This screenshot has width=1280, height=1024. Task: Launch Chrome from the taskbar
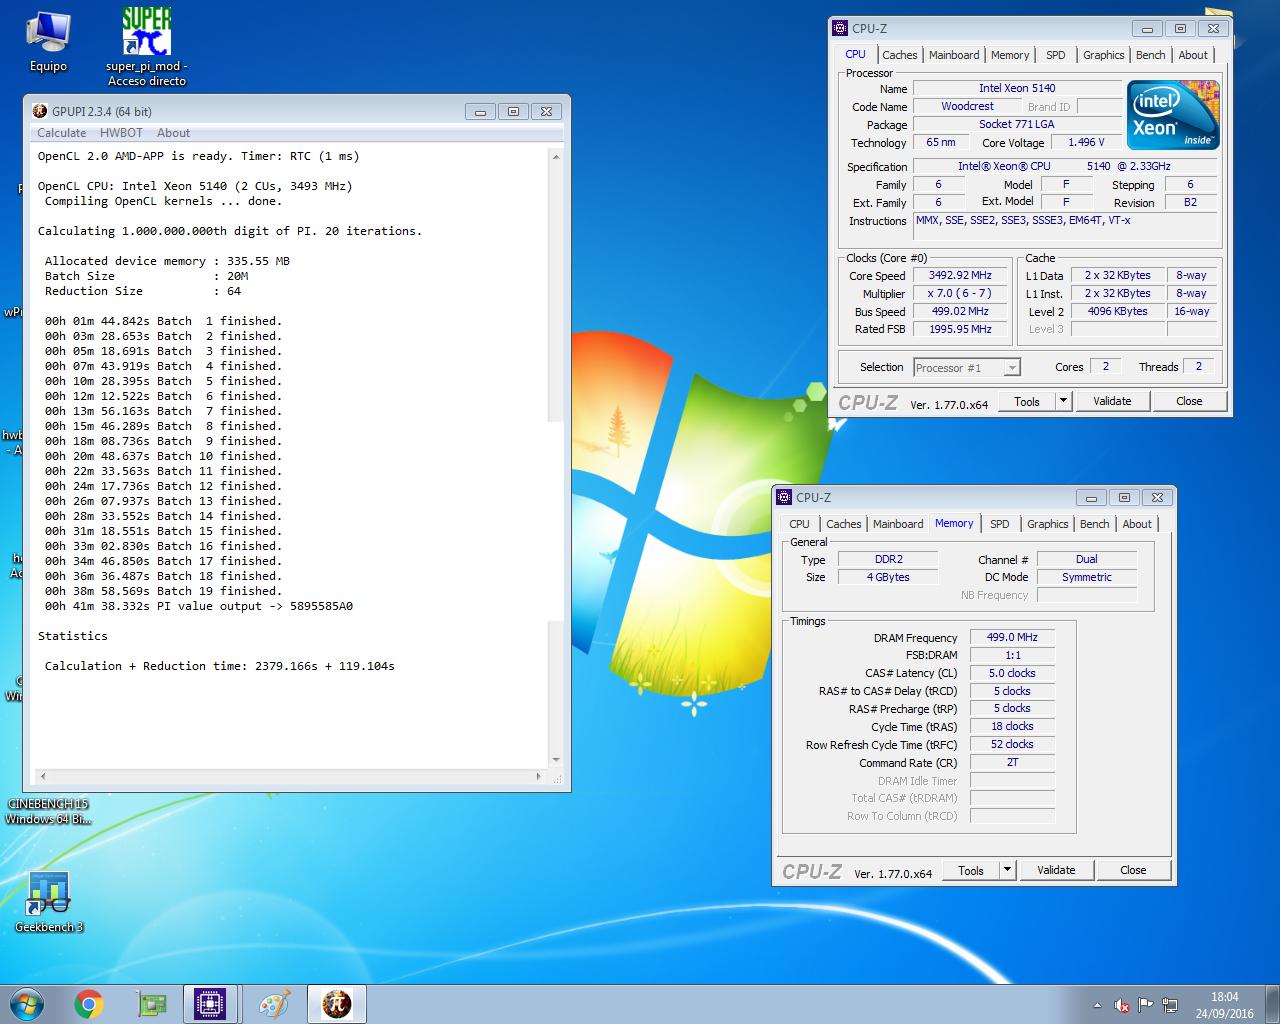coord(89,1004)
